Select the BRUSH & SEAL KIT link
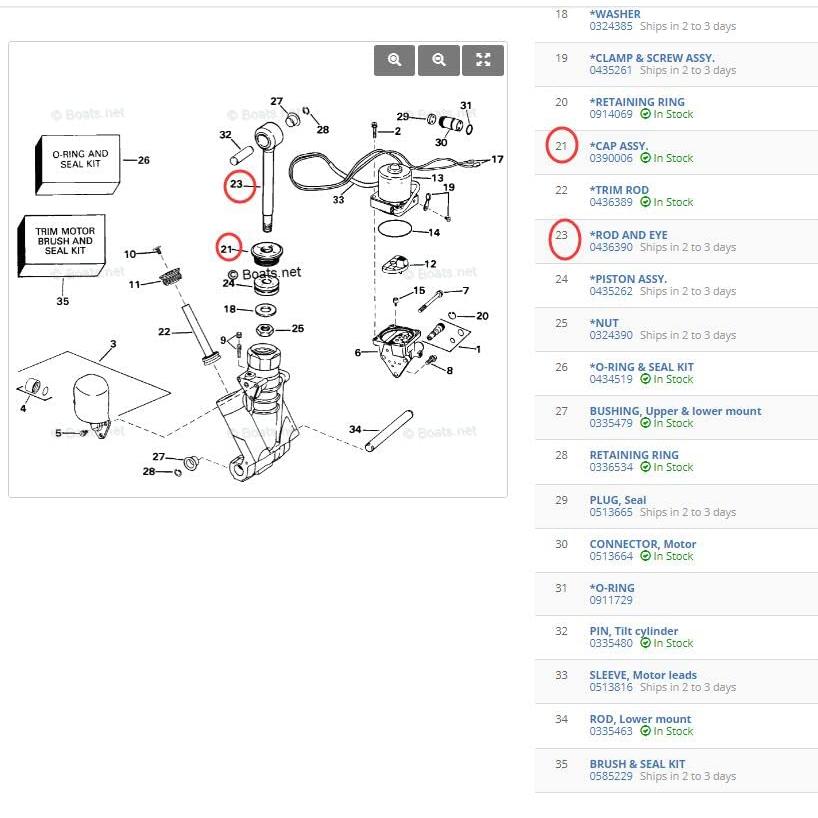The height and width of the screenshot is (818, 818). [637, 764]
